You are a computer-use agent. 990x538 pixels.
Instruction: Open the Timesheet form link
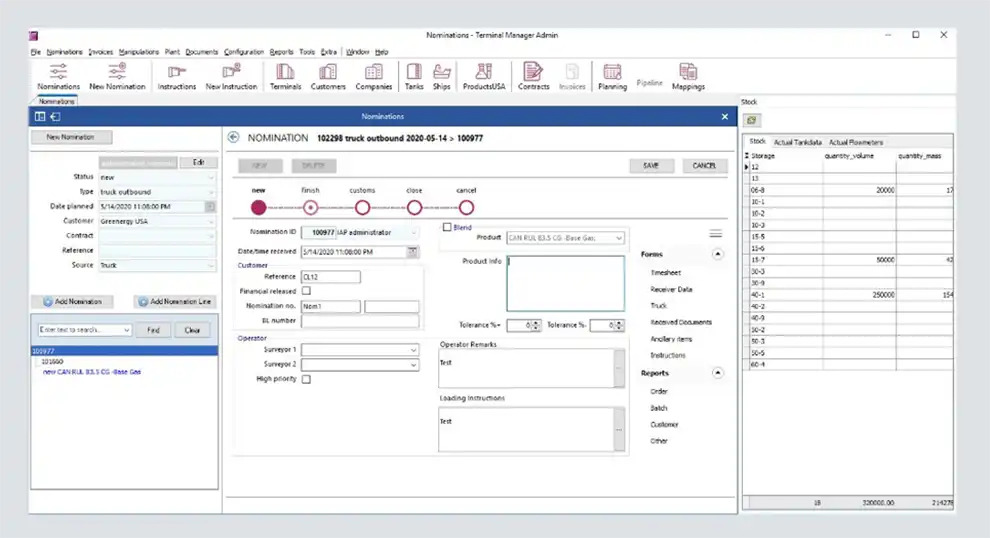pos(665,273)
